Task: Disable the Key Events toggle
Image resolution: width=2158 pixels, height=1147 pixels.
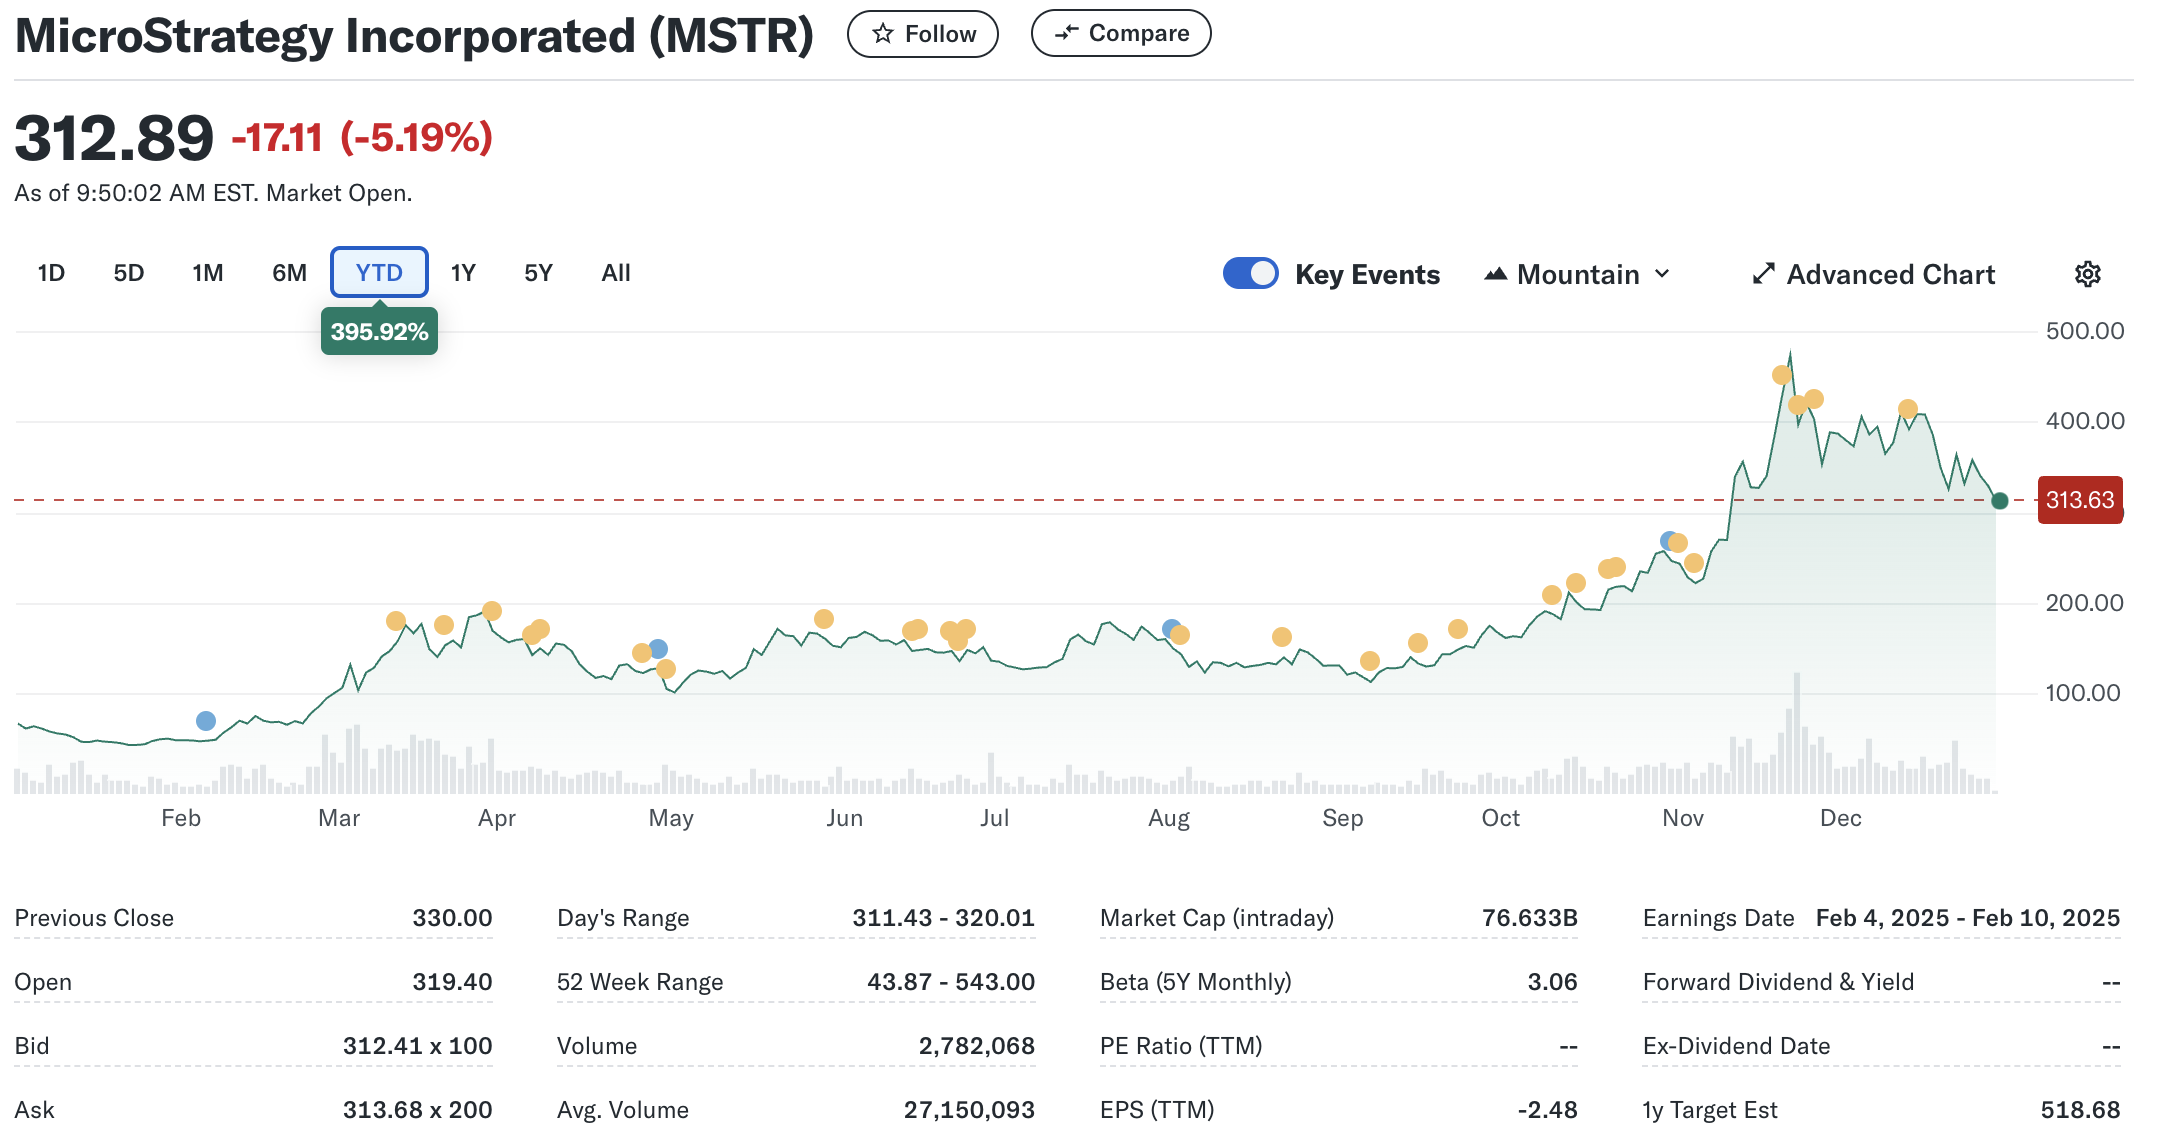Action: [1251, 272]
